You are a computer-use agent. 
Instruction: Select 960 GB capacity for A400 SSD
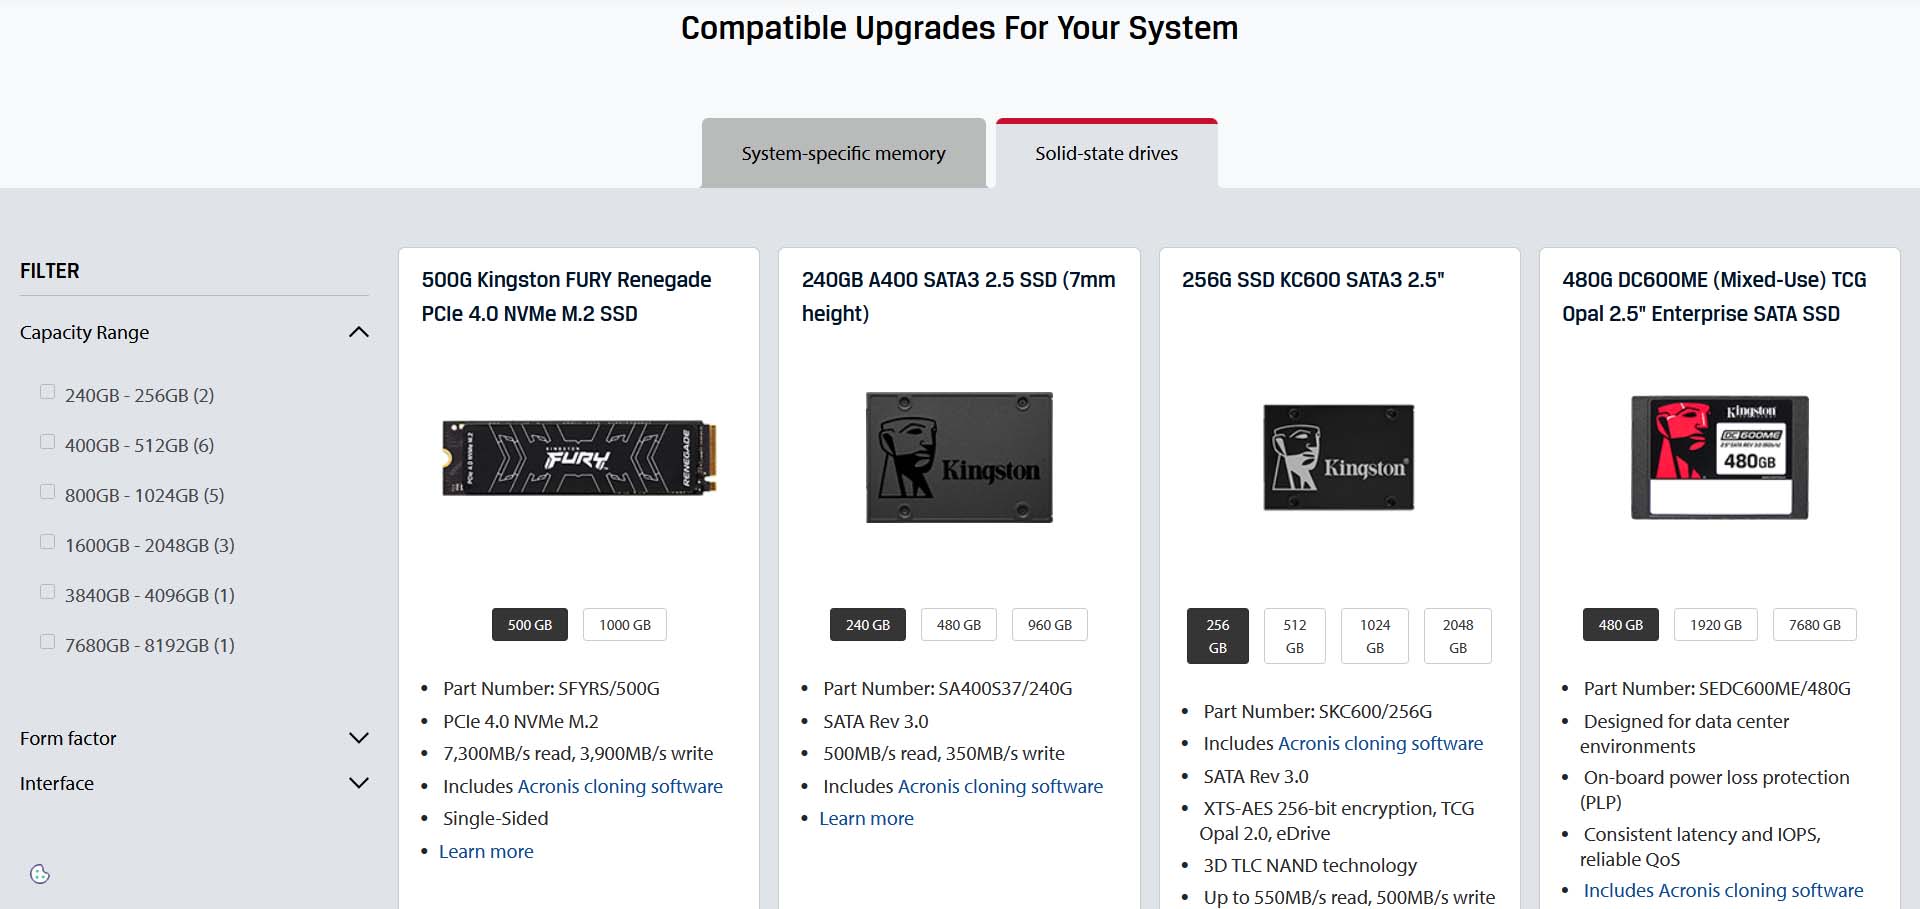click(1049, 625)
